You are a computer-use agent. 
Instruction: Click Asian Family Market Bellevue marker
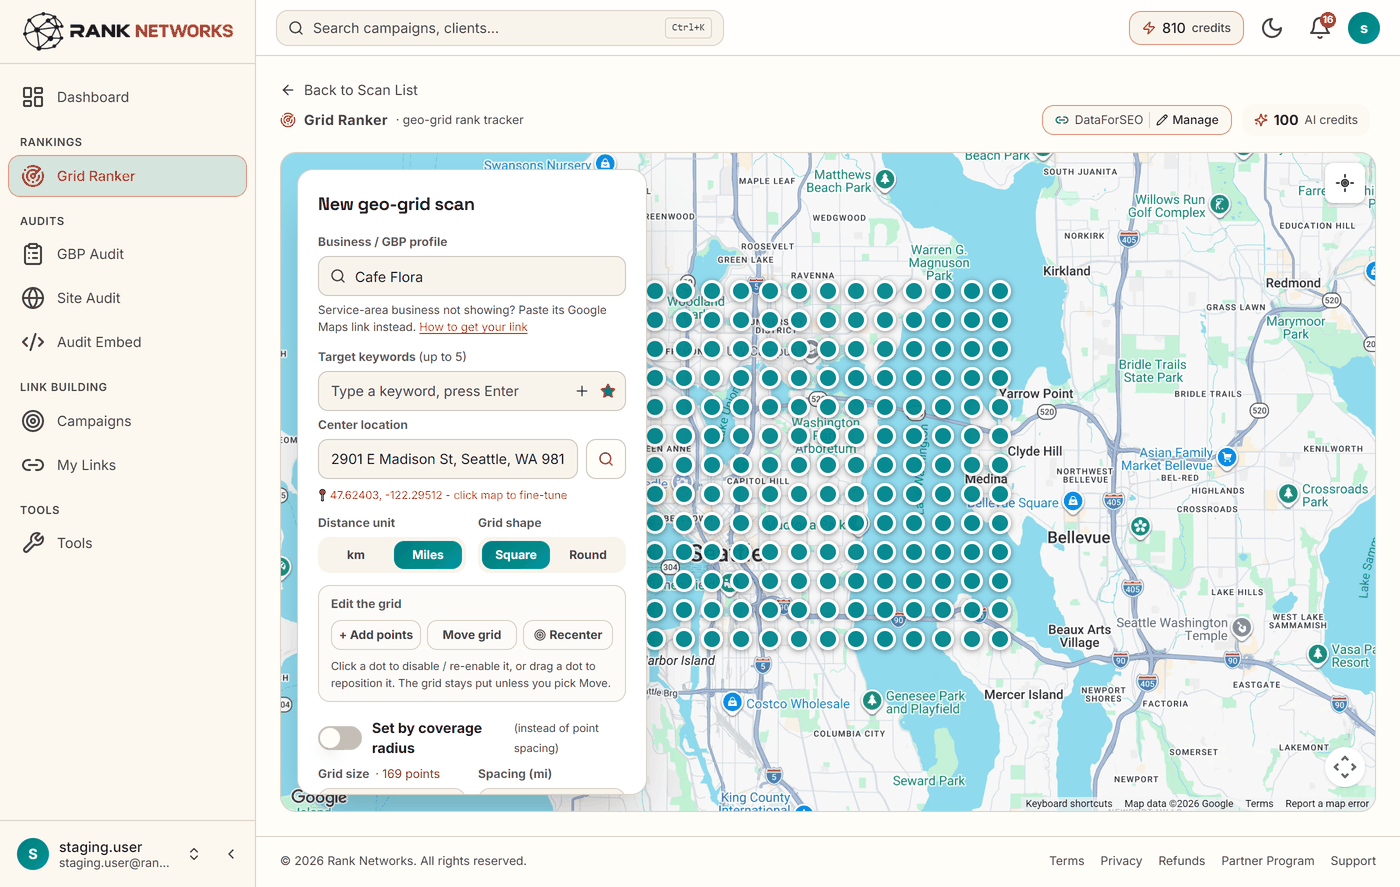1227,457
